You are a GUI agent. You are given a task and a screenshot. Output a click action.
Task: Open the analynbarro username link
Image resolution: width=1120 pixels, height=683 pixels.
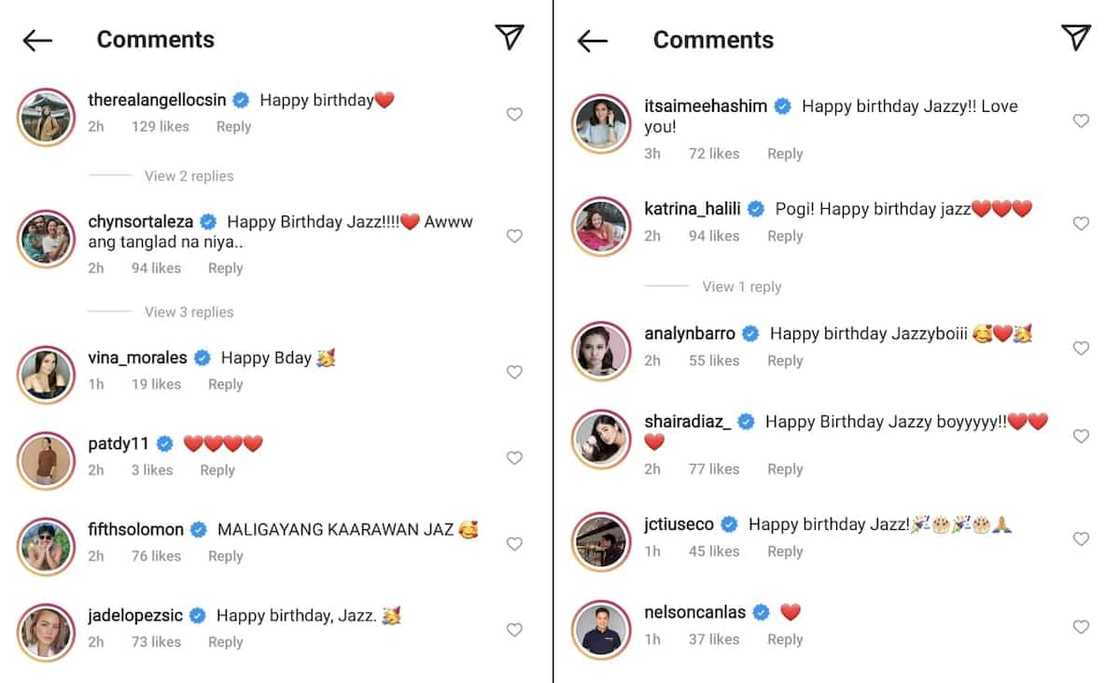690,334
